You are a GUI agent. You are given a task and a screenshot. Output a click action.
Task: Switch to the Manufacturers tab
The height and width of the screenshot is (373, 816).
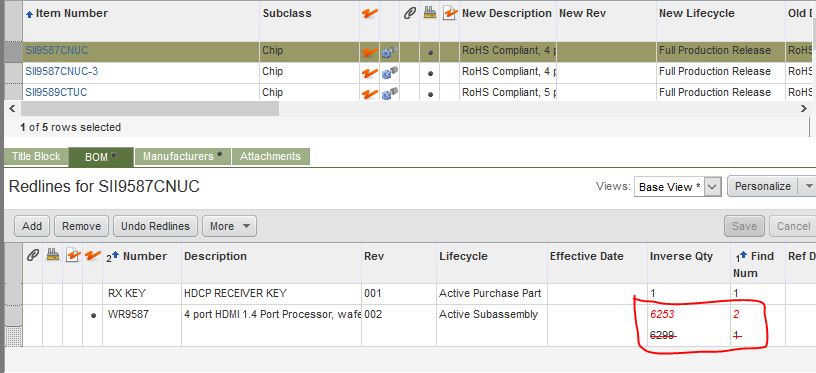pos(183,156)
